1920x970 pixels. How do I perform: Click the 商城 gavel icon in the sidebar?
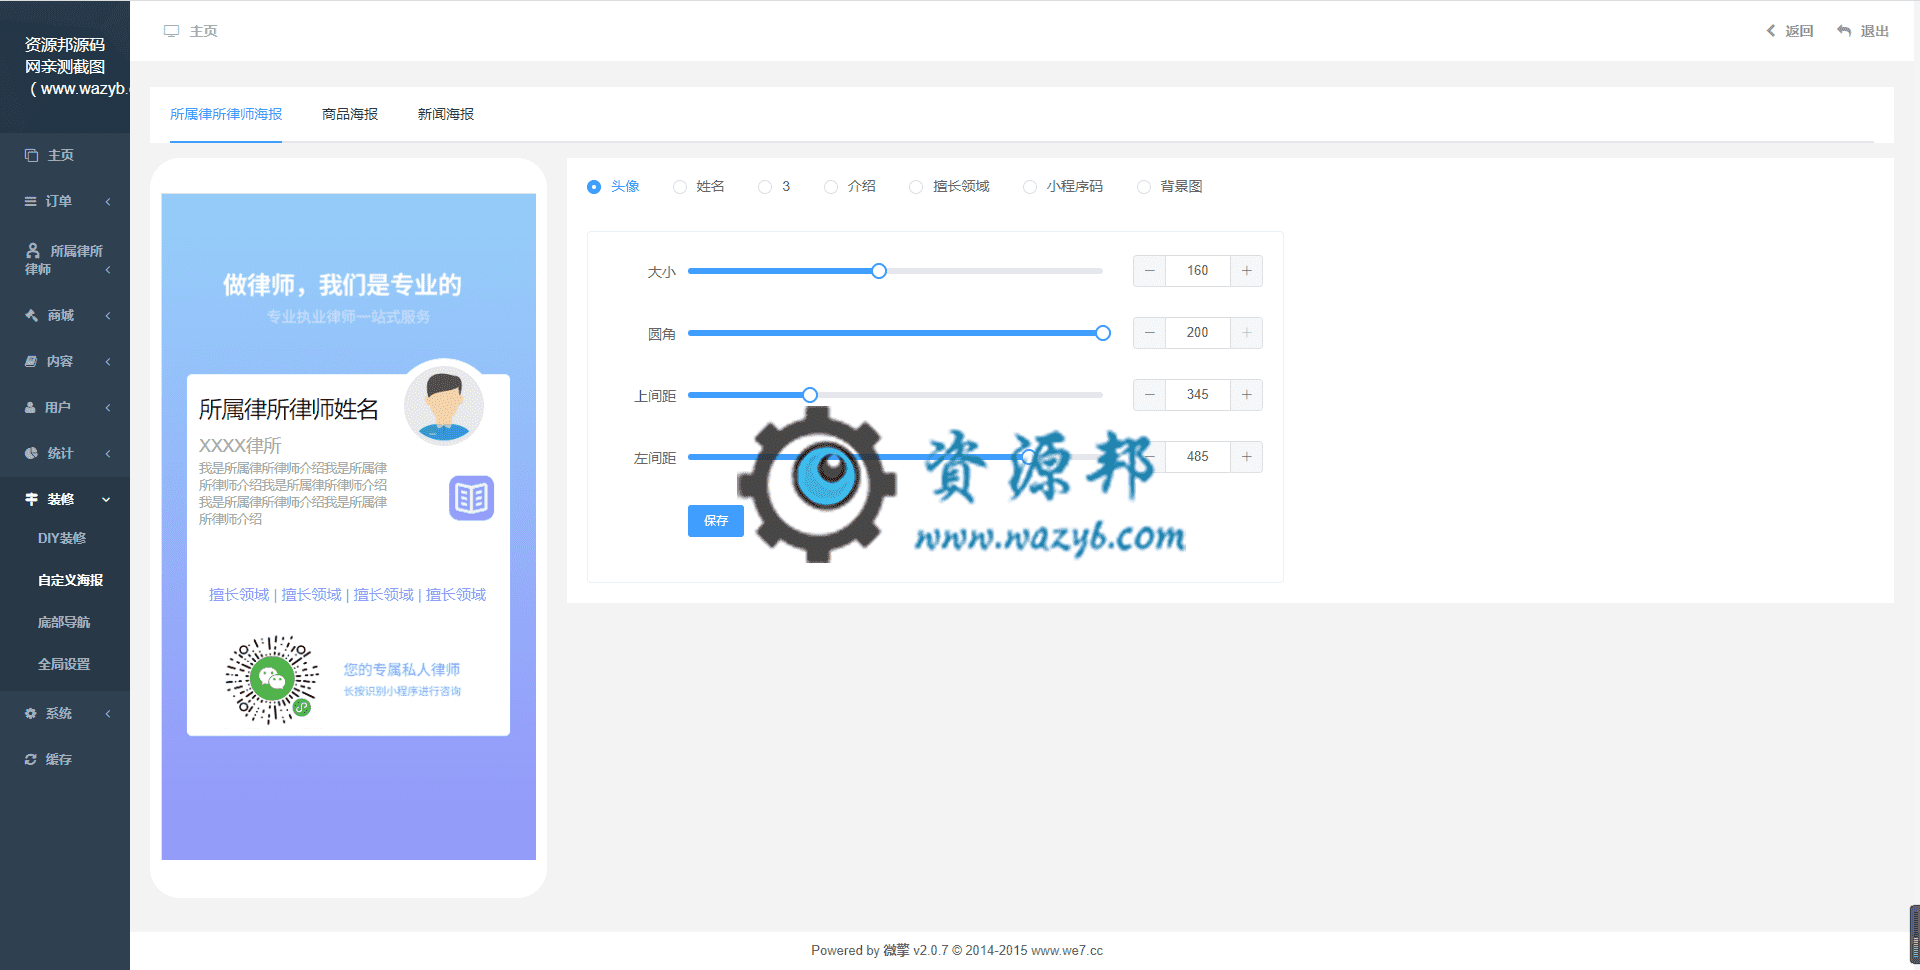pyautogui.click(x=31, y=315)
